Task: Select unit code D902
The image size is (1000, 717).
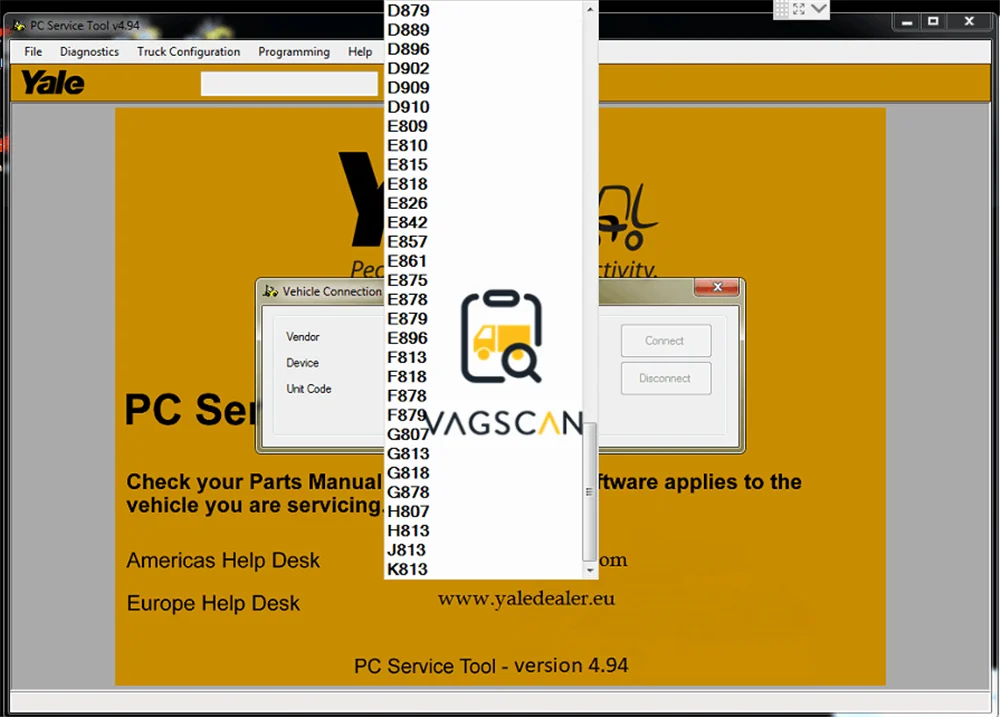Action: tap(483, 68)
